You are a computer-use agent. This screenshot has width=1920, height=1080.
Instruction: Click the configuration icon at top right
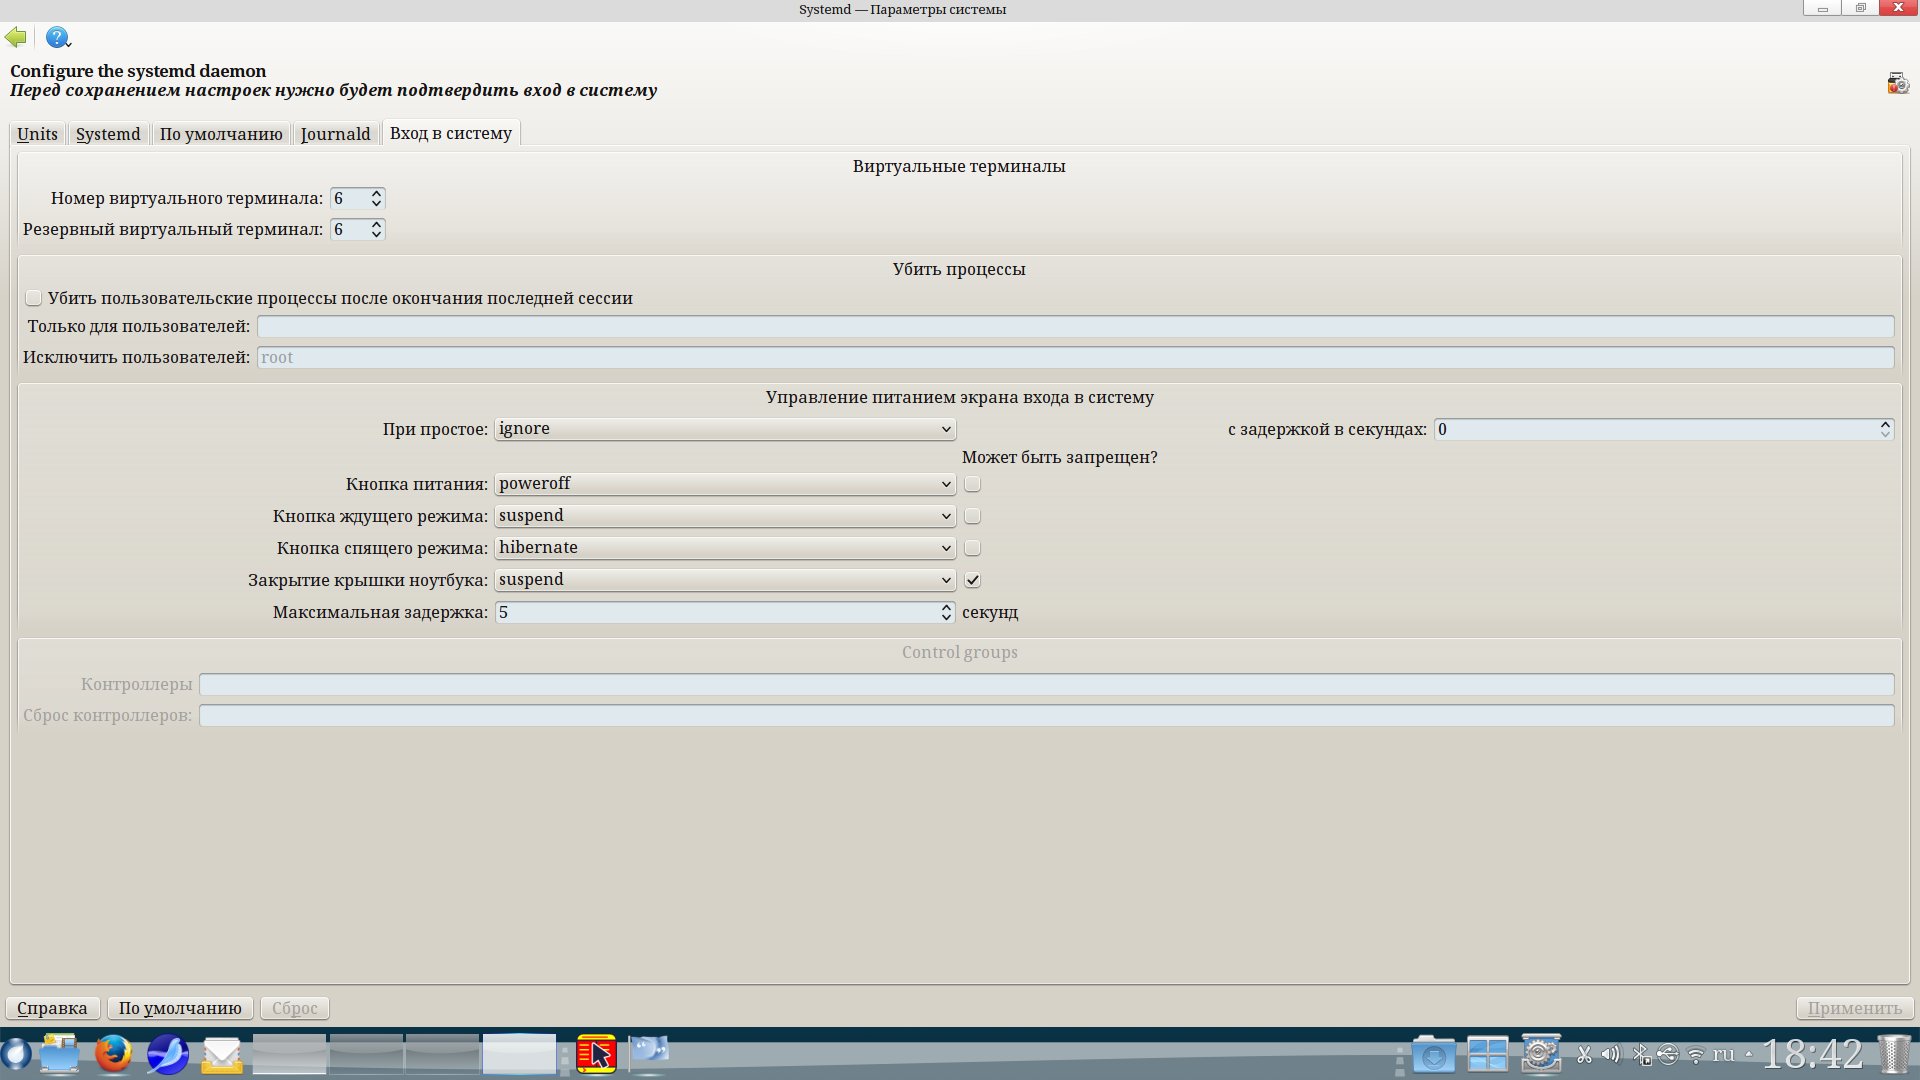click(1897, 83)
